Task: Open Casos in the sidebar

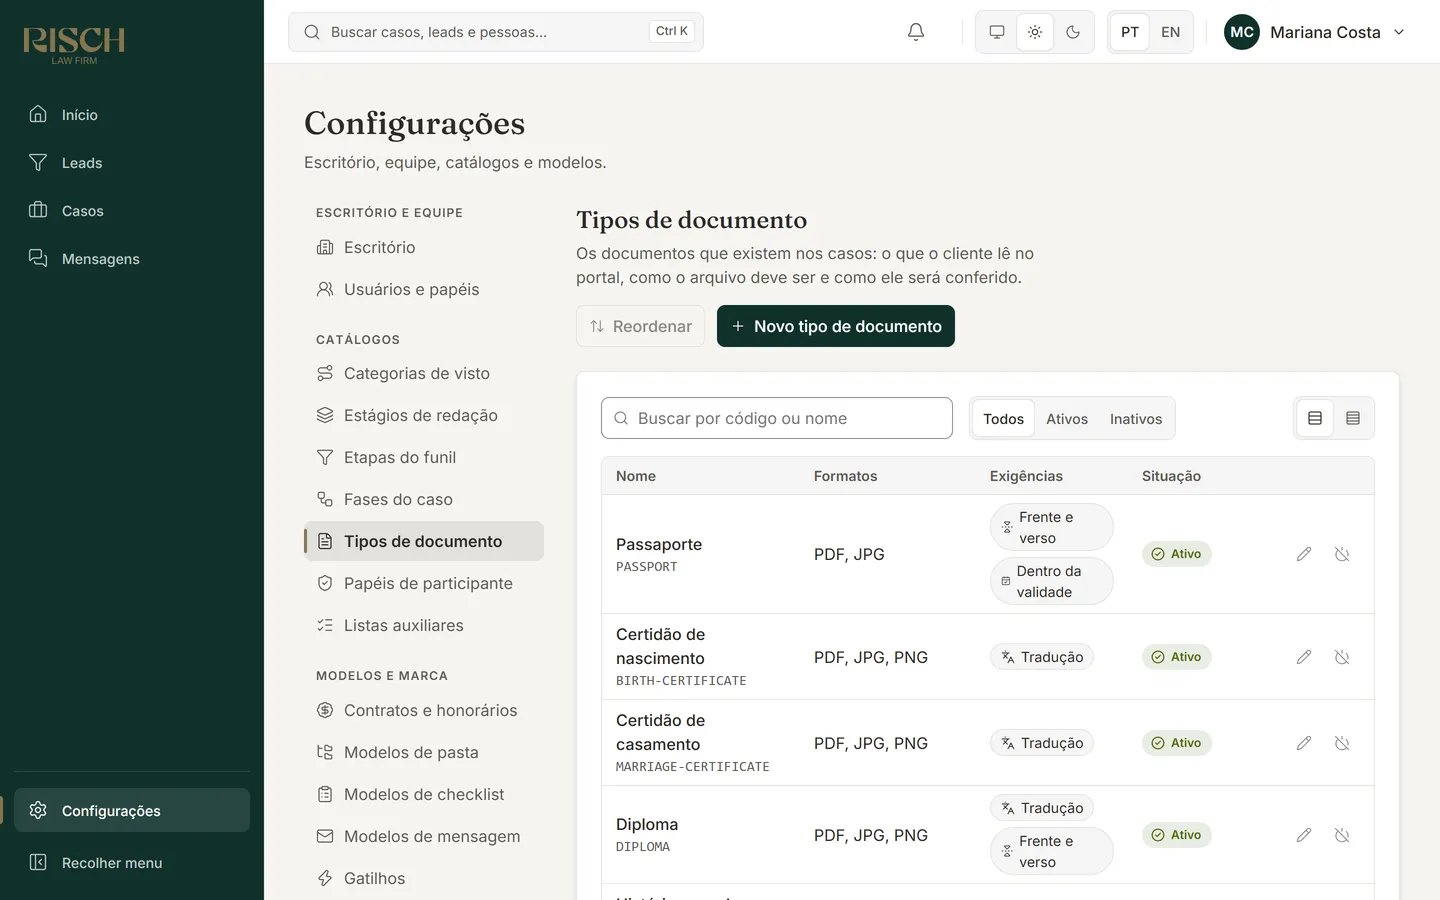Action: click(x=132, y=211)
